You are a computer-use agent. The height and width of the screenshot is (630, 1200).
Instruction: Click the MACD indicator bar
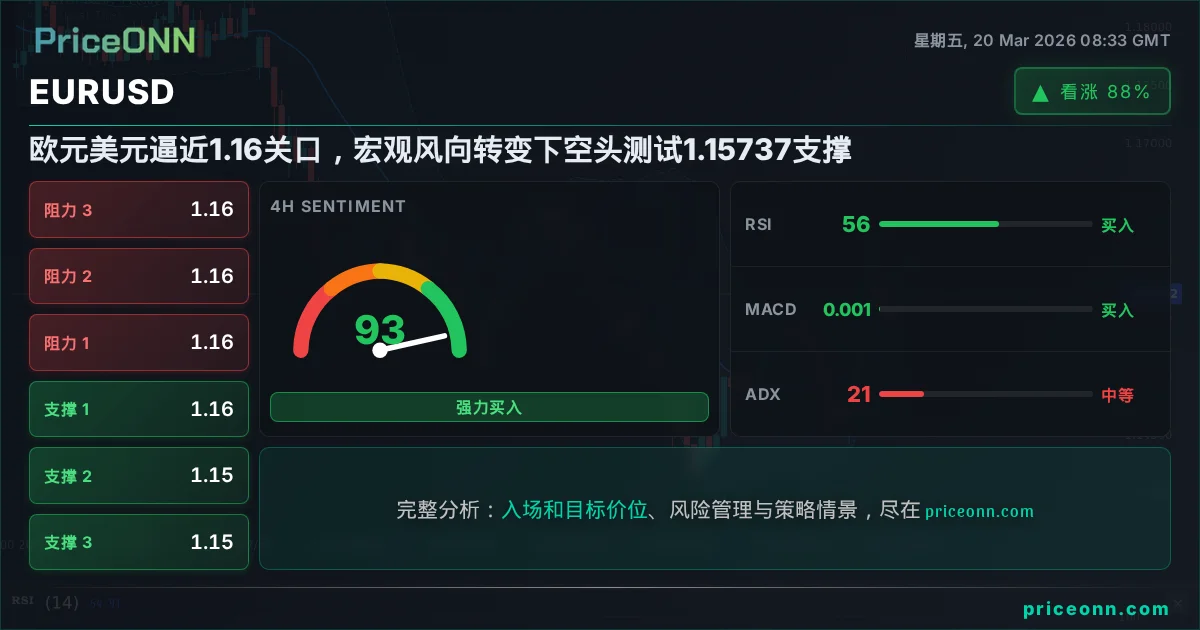pos(985,310)
